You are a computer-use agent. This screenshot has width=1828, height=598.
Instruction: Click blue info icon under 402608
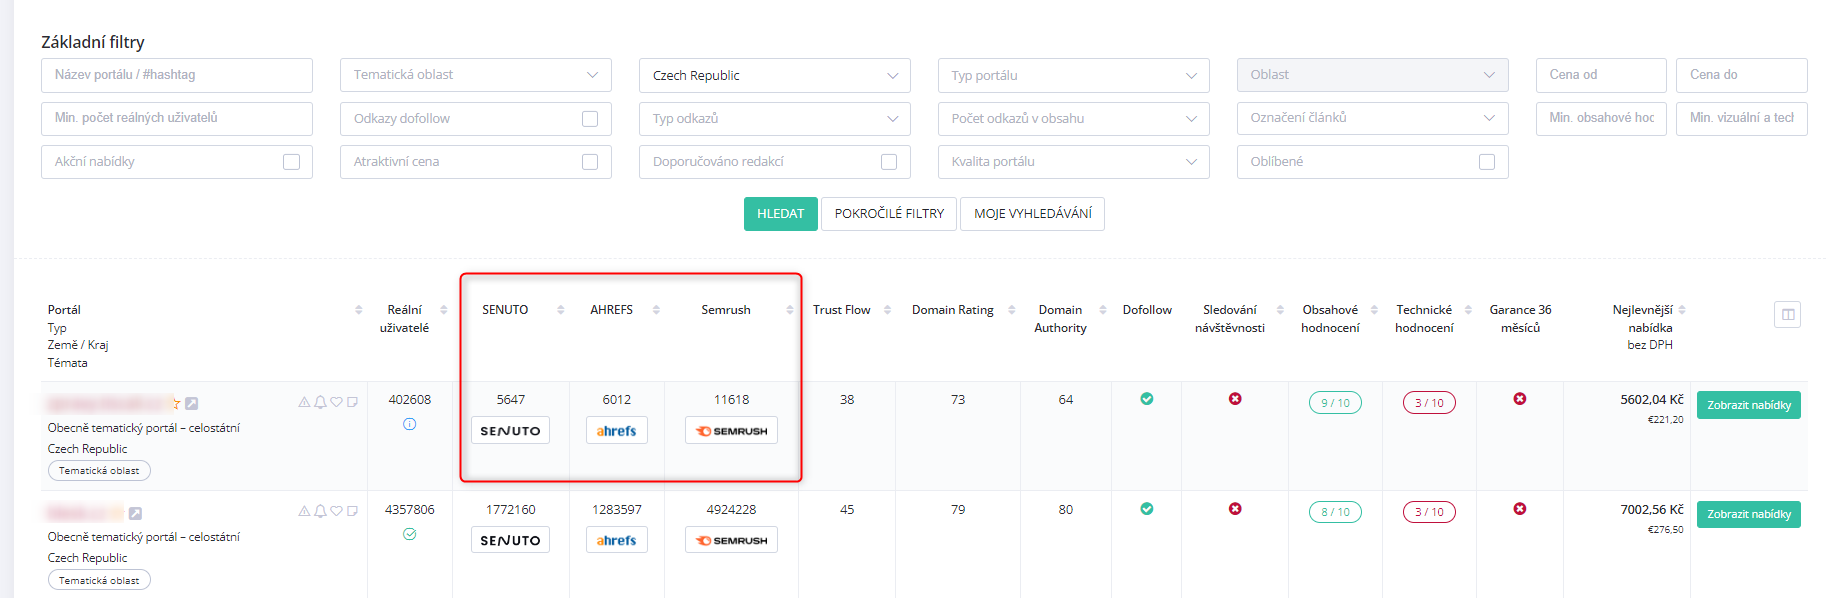click(x=409, y=424)
